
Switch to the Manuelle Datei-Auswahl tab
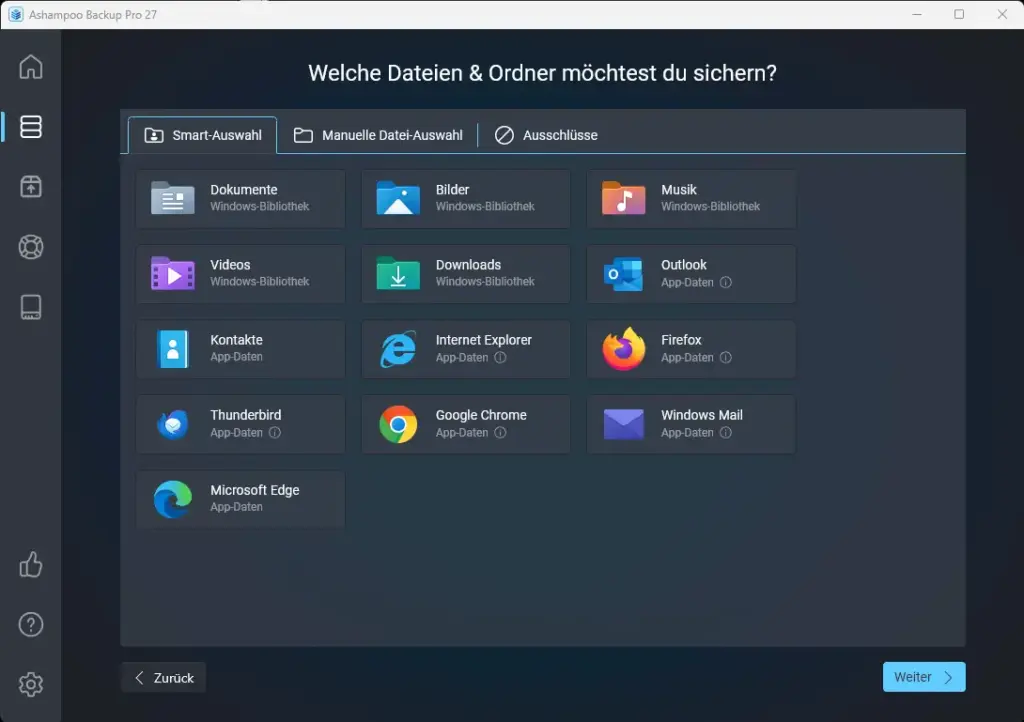point(378,135)
